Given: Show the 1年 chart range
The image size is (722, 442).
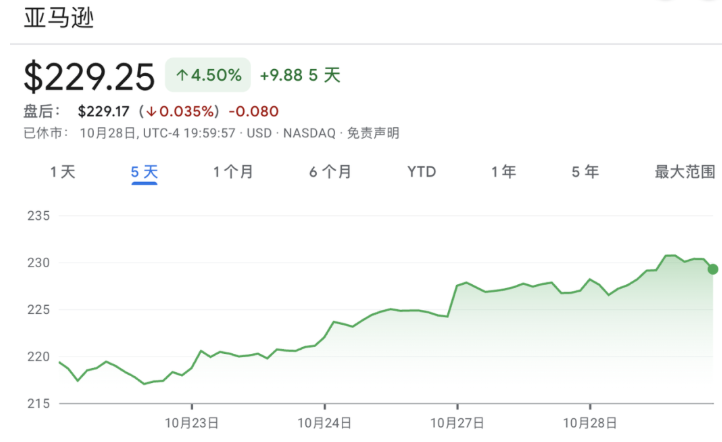Looking at the screenshot, I should (503, 172).
